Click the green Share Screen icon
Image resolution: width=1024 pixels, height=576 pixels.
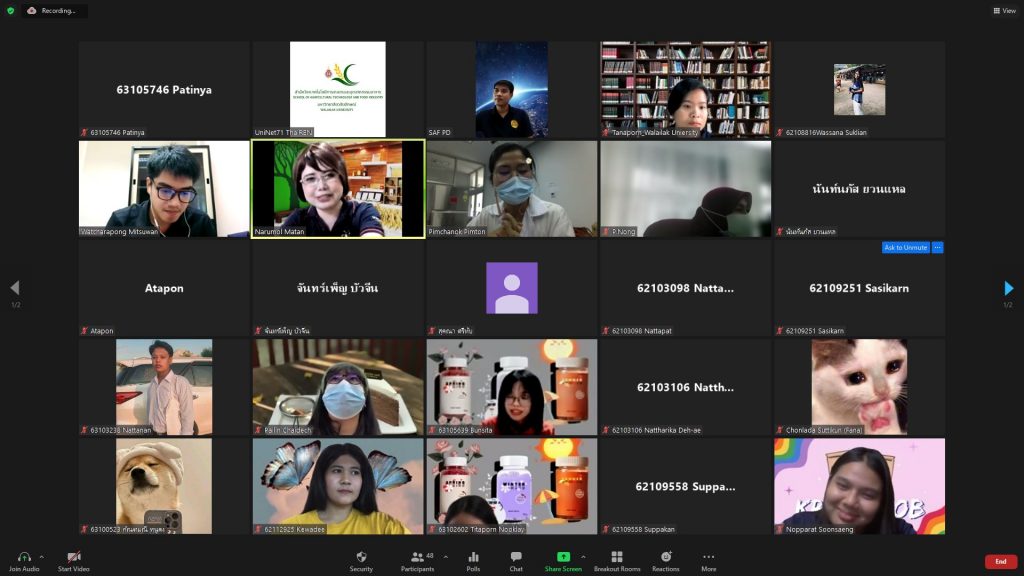coord(563,557)
